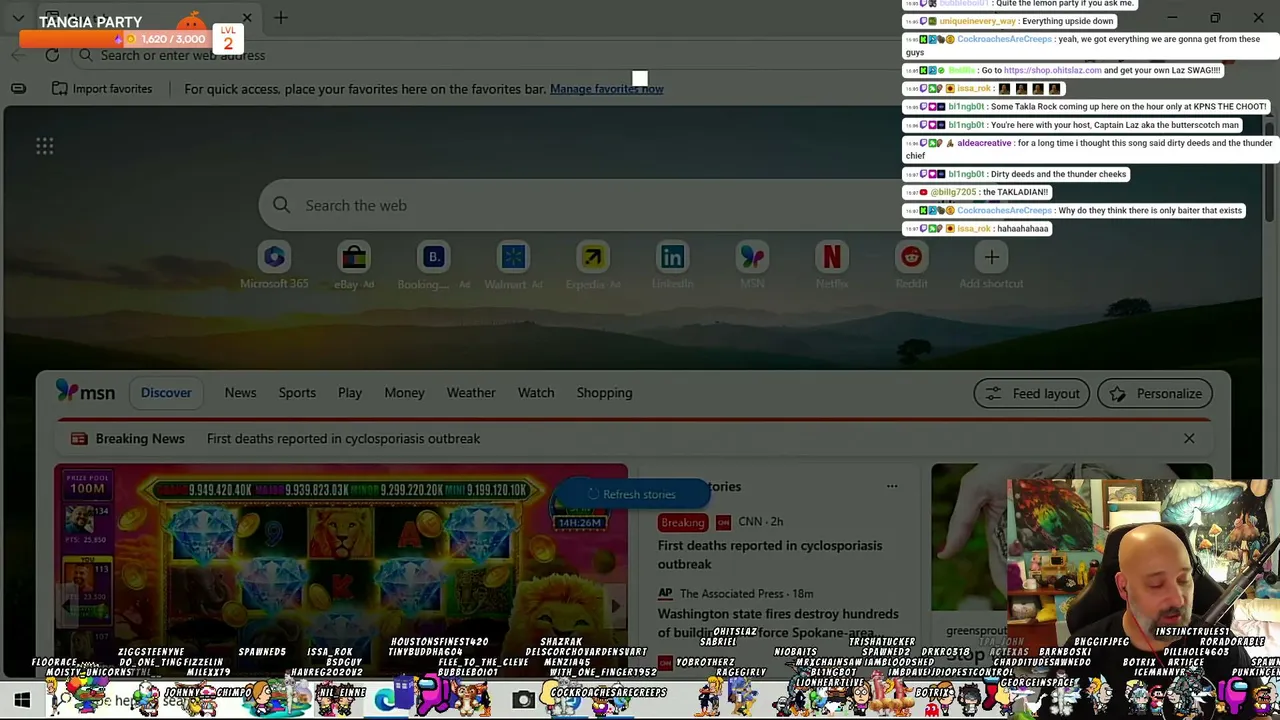Open the eBay shortcut tile

[354, 266]
